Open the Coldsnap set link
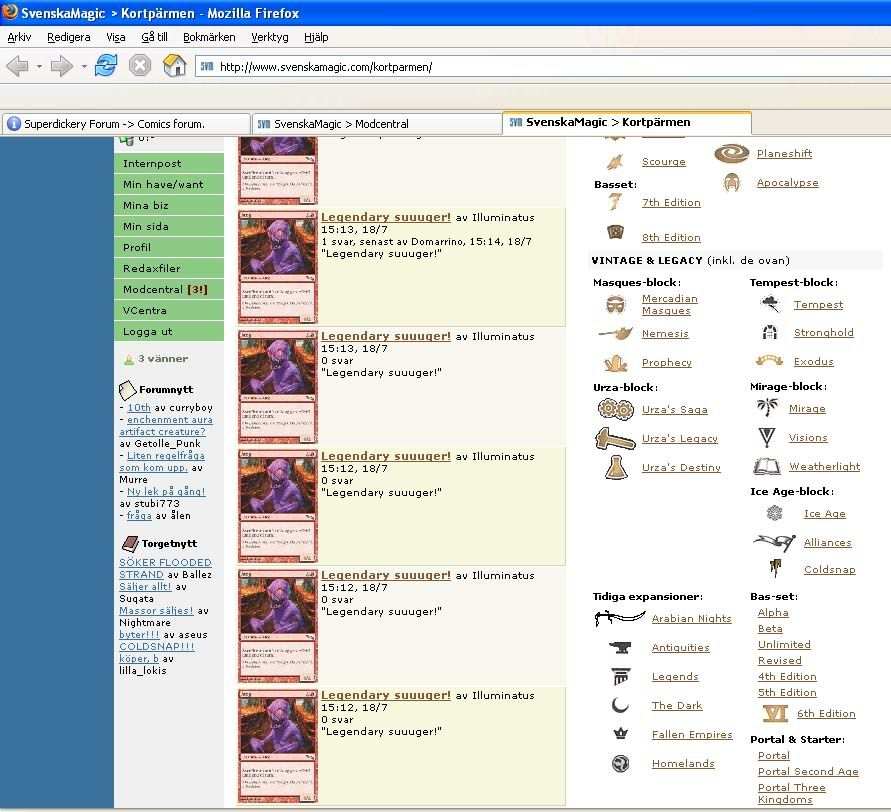Viewport: 891px width, 812px height. tap(829, 570)
